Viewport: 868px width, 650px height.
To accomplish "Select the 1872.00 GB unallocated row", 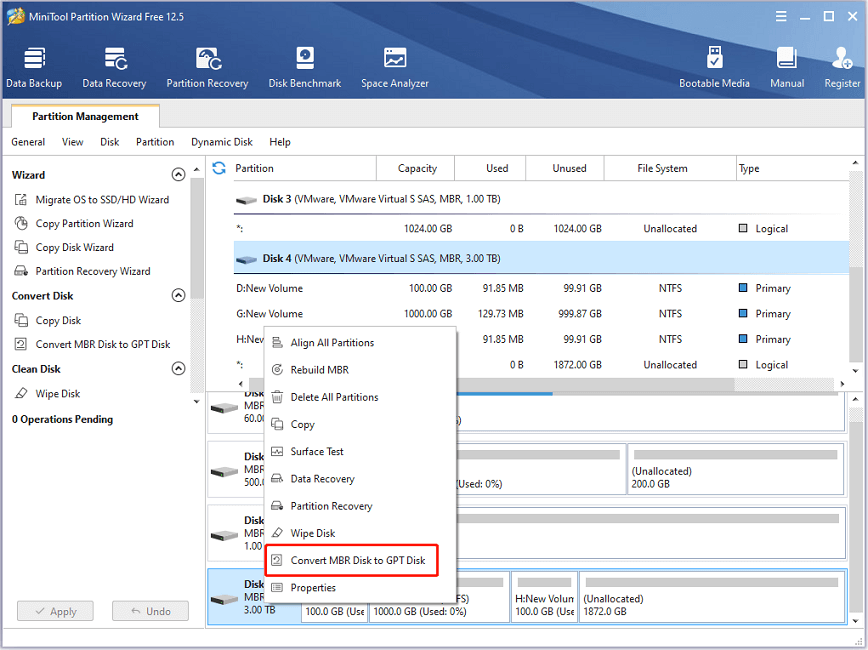I will pos(652,365).
